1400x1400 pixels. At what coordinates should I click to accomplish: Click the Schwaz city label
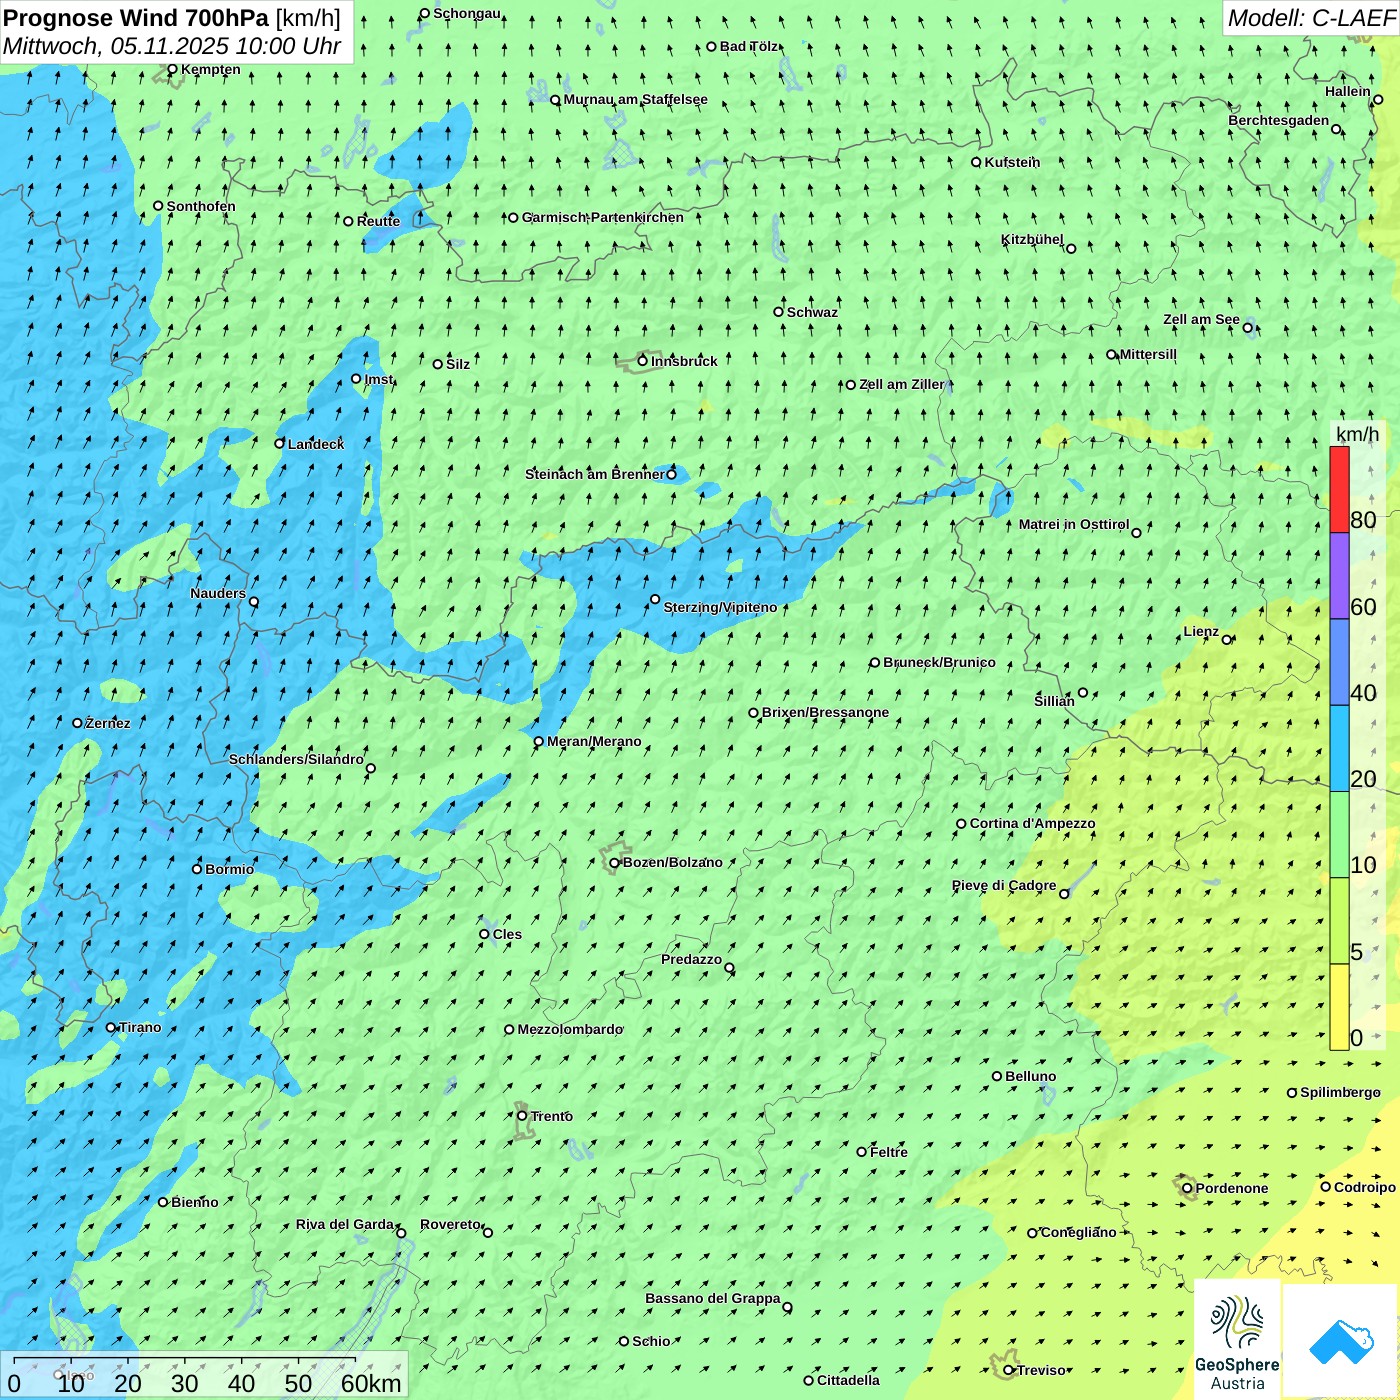pyautogui.click(x=812, y=312)
